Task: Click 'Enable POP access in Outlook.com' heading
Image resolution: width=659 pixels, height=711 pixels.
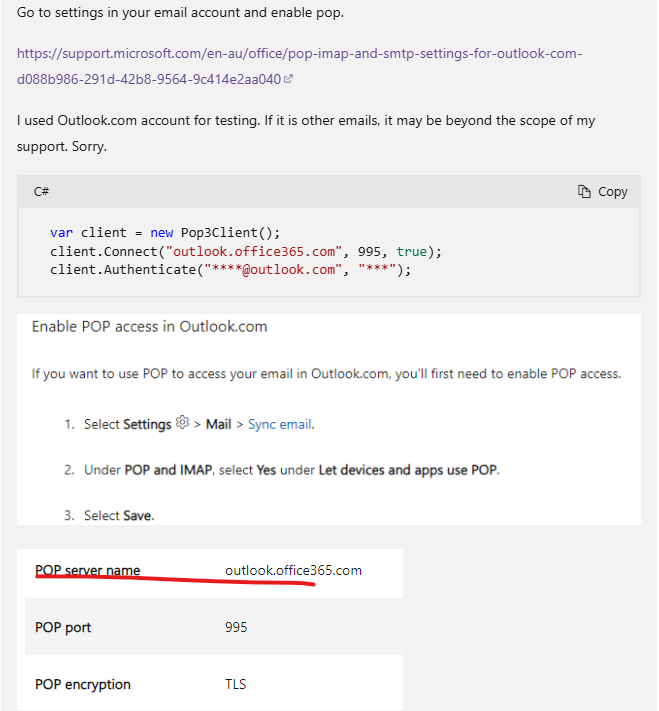Action: [150, 326]
